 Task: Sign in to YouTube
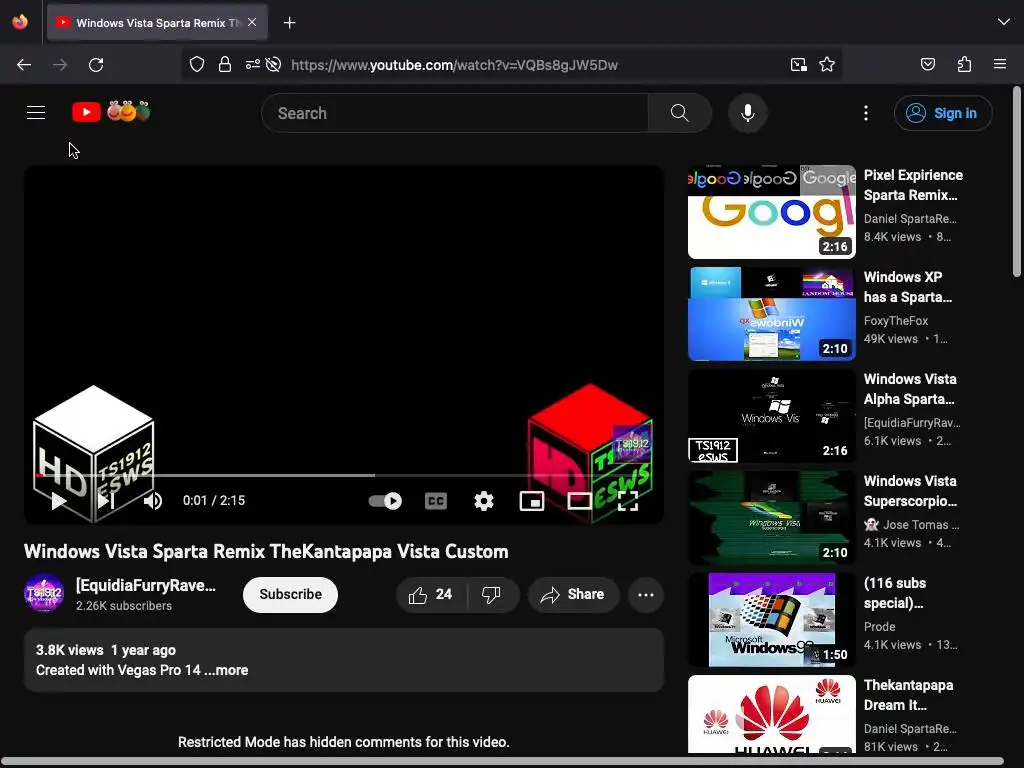coord(943,113)
